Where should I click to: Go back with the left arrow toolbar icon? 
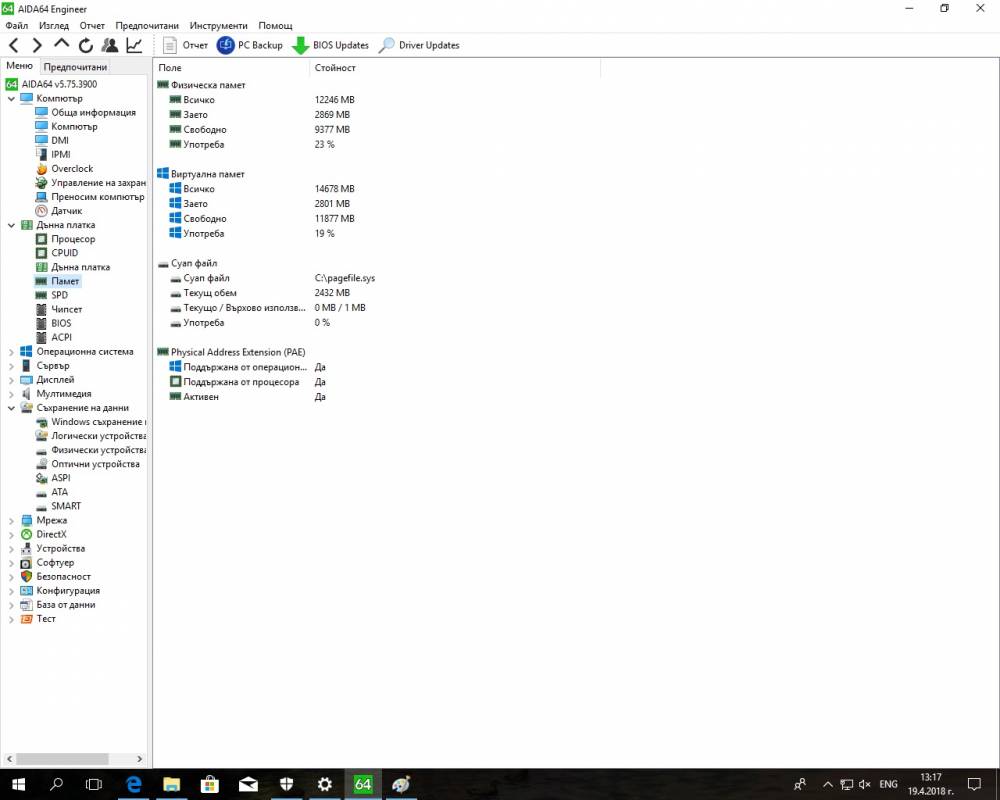tap(14, 45)
